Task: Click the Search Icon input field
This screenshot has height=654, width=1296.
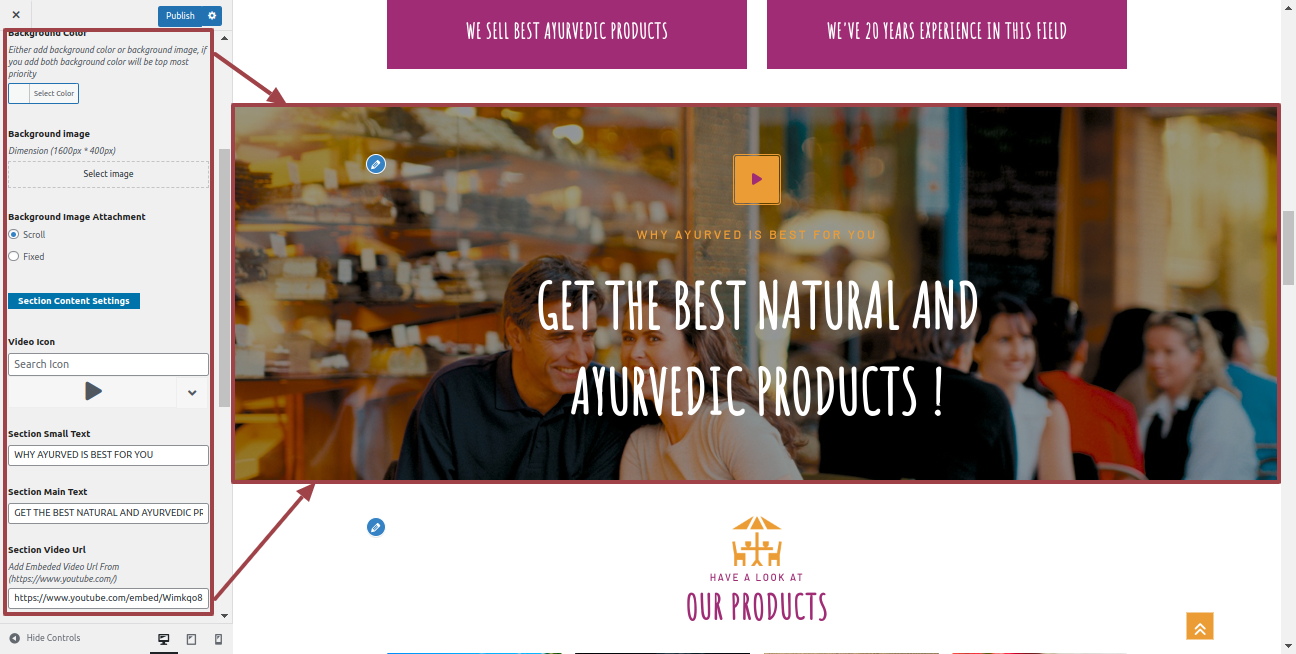Action: (x=108, y=364)
